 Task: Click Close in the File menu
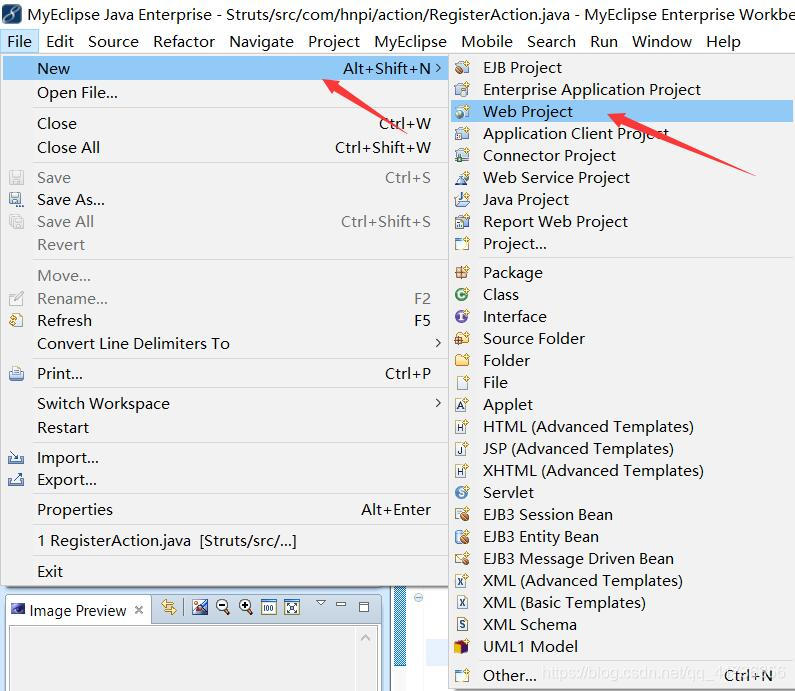tap(226, 123)
